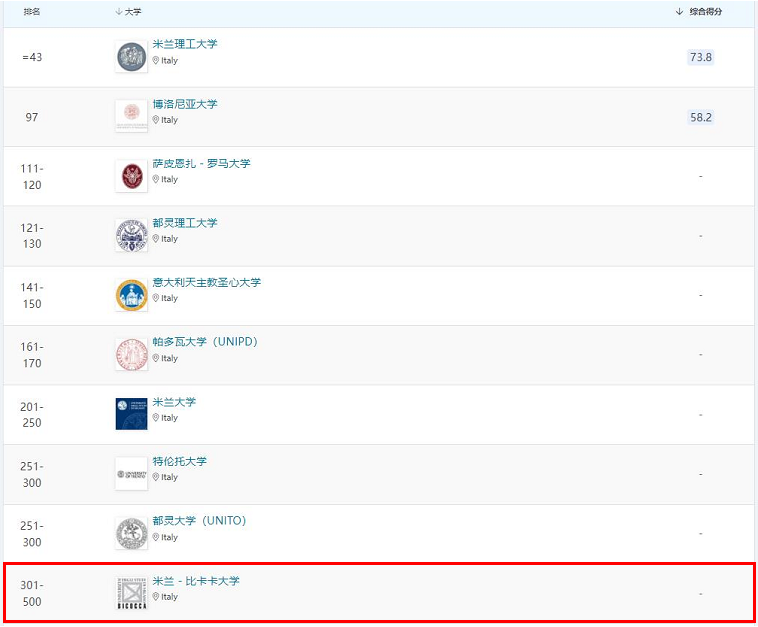Open the 都灵理工大学 link
The height and width of the screenshot is (627, 758).
pyautogui.click(x=185, y=223)
